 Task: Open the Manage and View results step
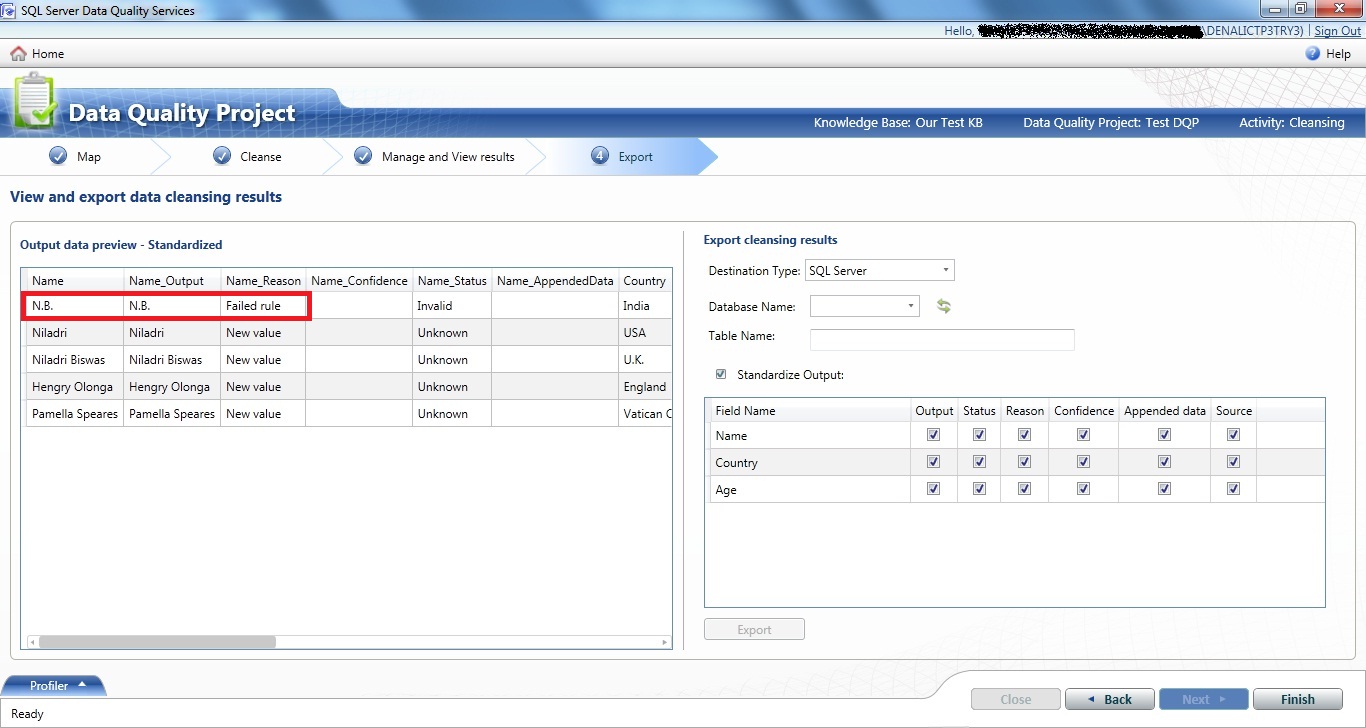point(434,157)
